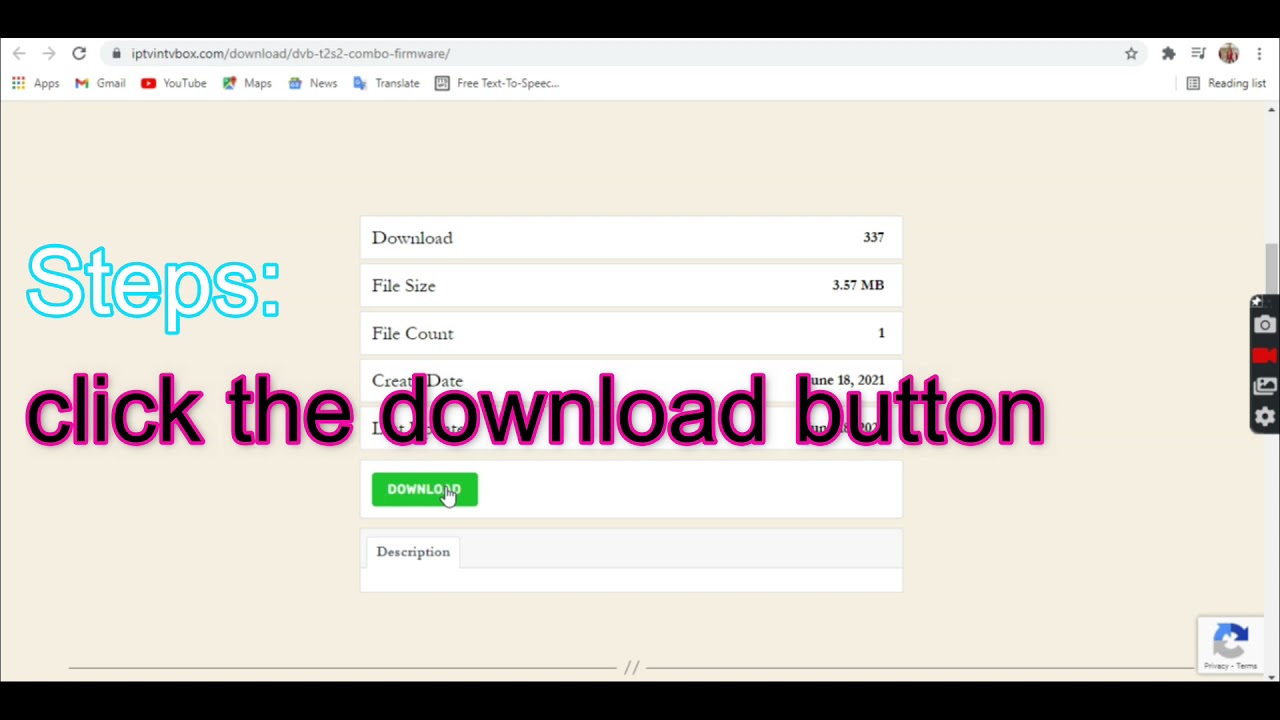1280x720 pixels.
Task: Click the green DOWNLOAD button
Action: click(424, 489)
